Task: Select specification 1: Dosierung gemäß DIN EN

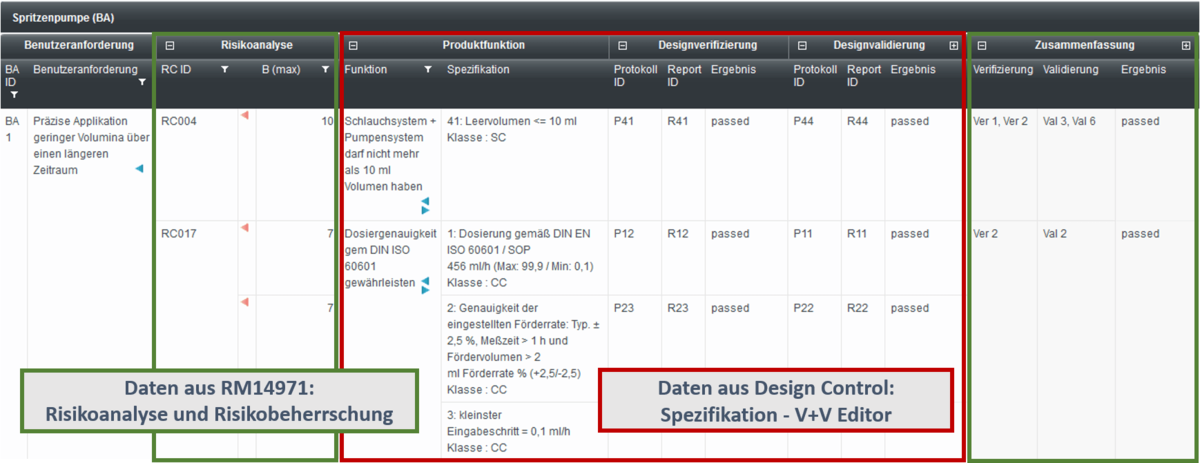Action: coord(519,258)
